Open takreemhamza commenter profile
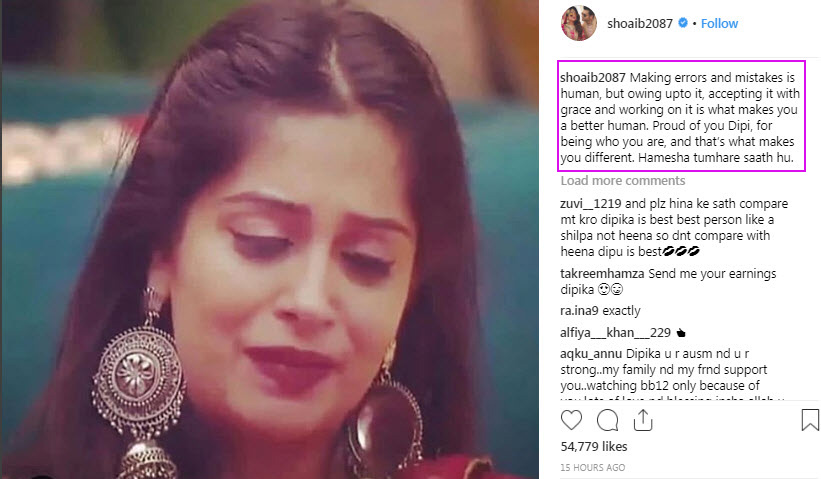 pyautogui.click(x=602, y=273)
